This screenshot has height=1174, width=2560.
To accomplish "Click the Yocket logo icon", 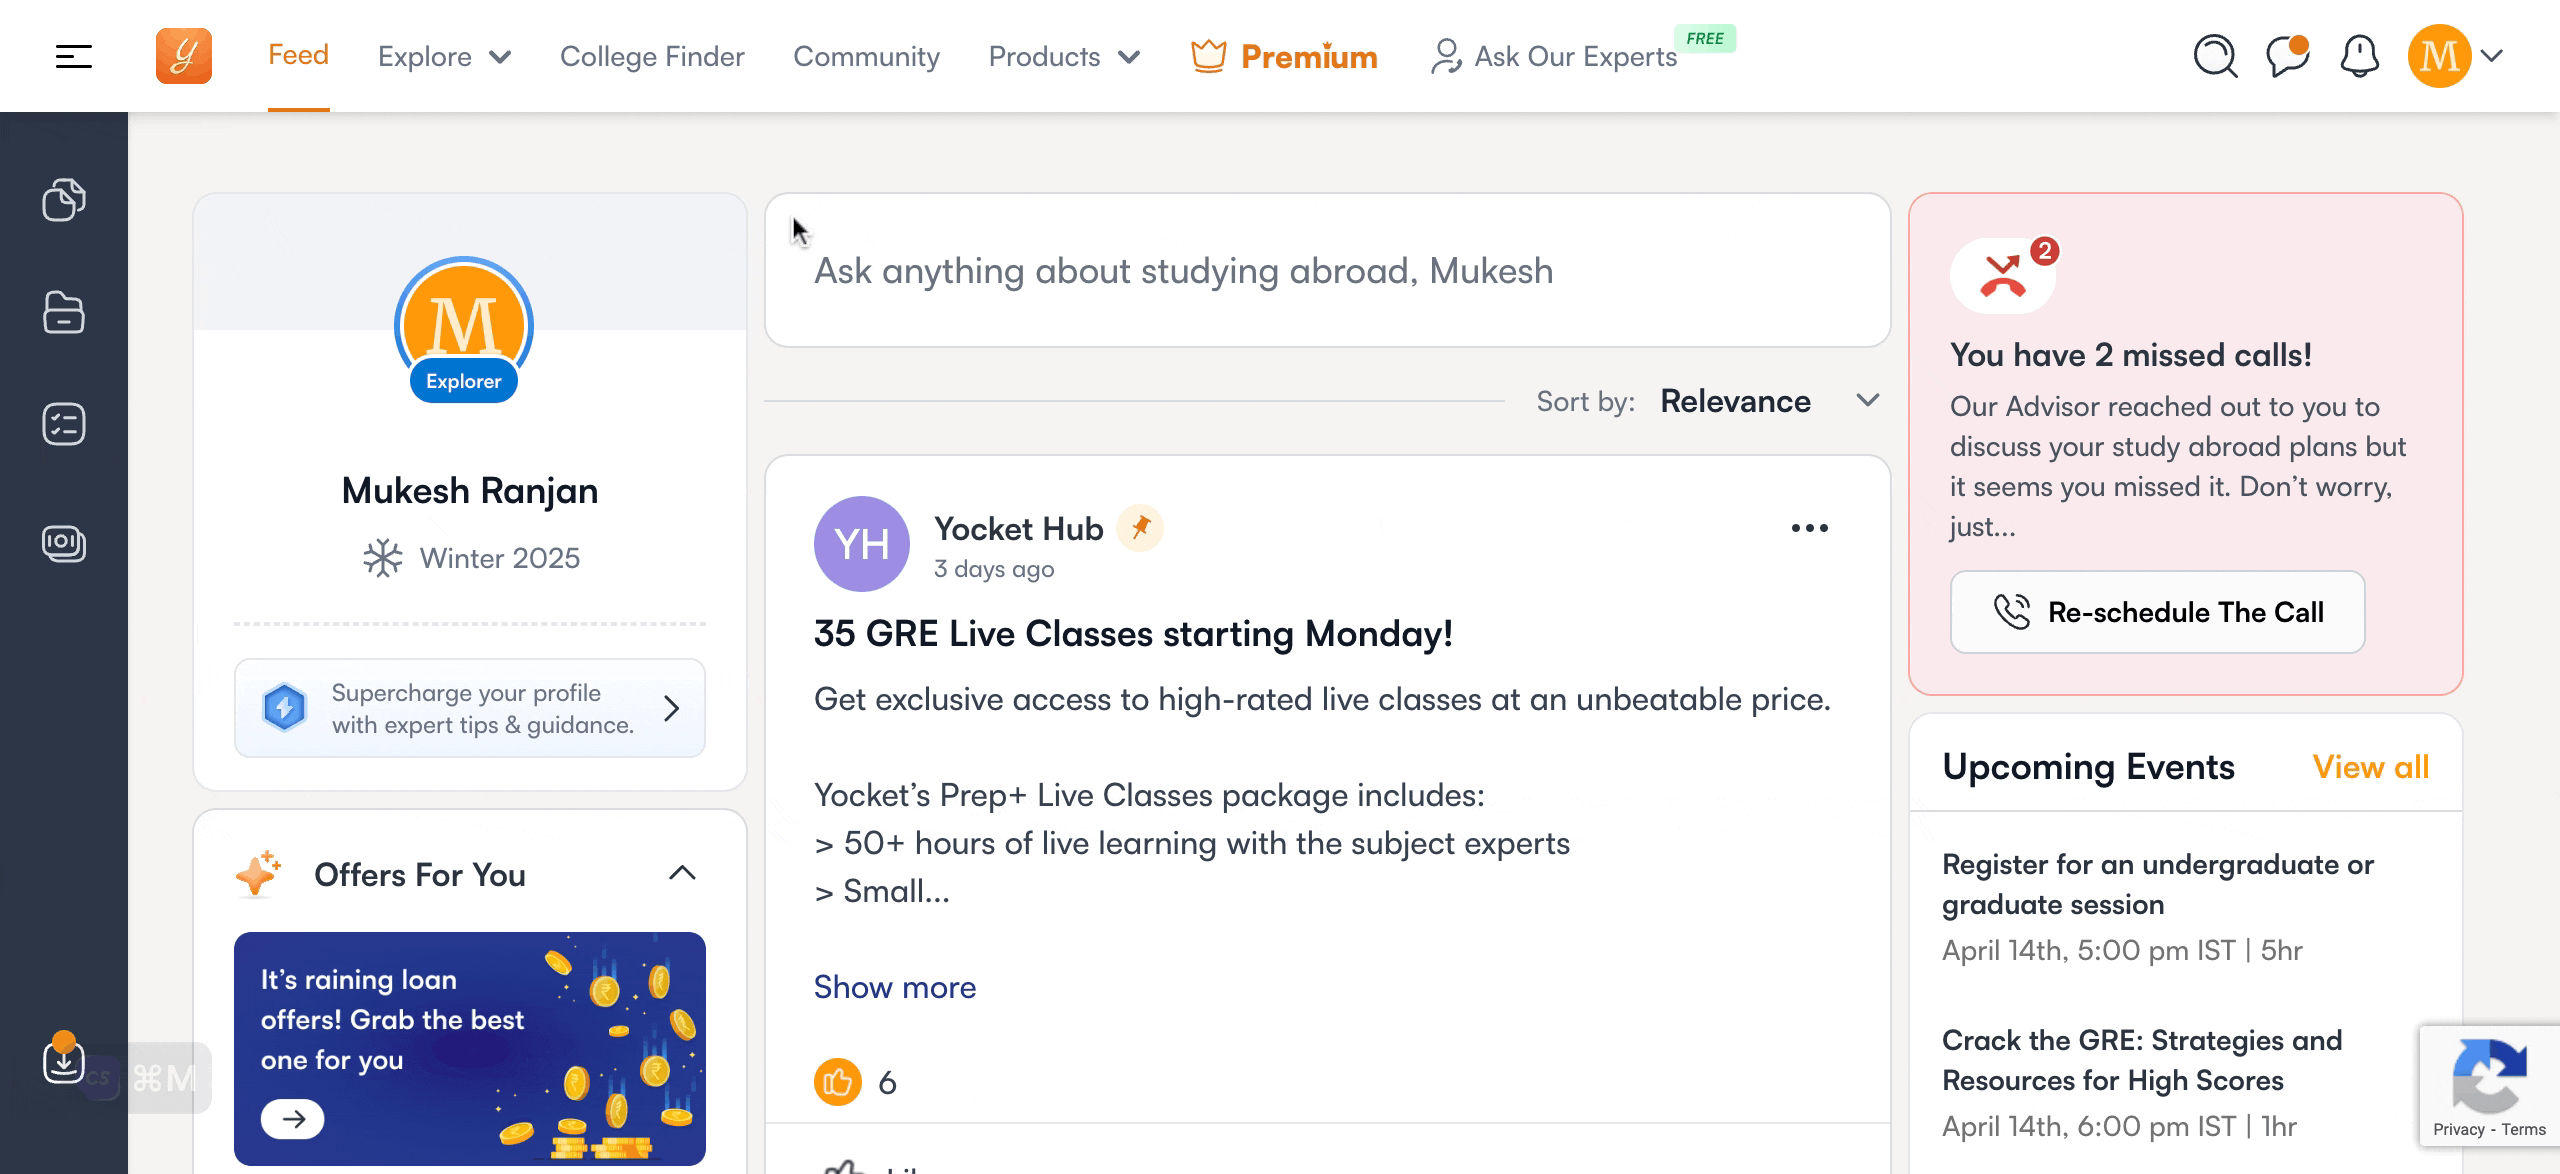I will pos(184,56).
